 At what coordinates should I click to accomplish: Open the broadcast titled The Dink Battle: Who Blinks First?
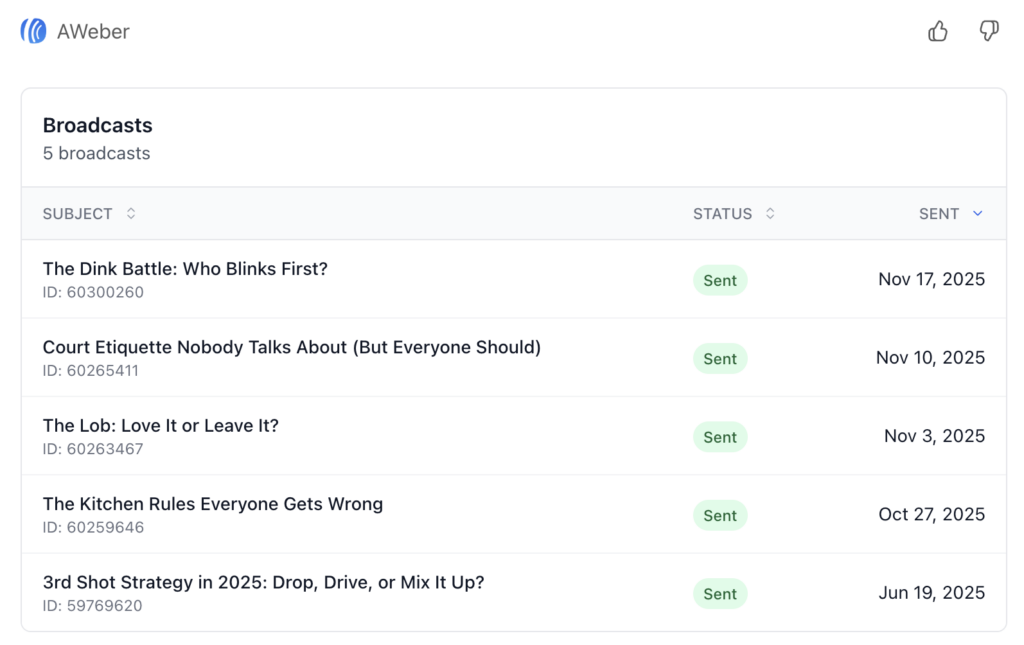185,268
